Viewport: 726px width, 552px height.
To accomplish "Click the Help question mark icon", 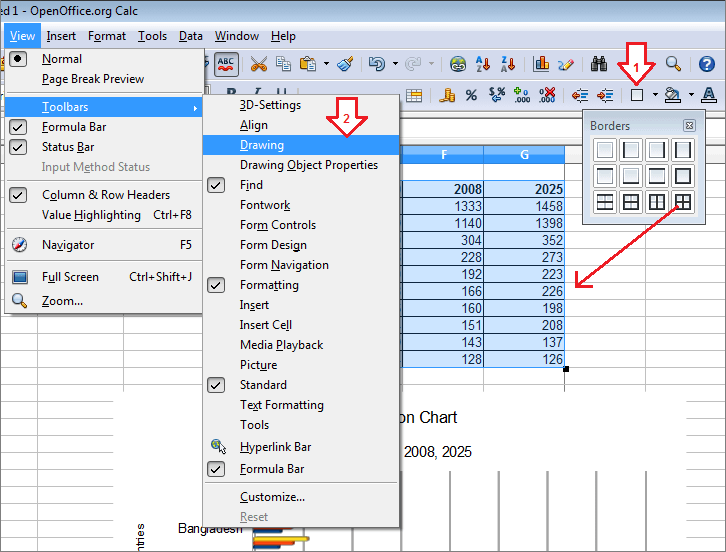I will (x=706, y=64).
